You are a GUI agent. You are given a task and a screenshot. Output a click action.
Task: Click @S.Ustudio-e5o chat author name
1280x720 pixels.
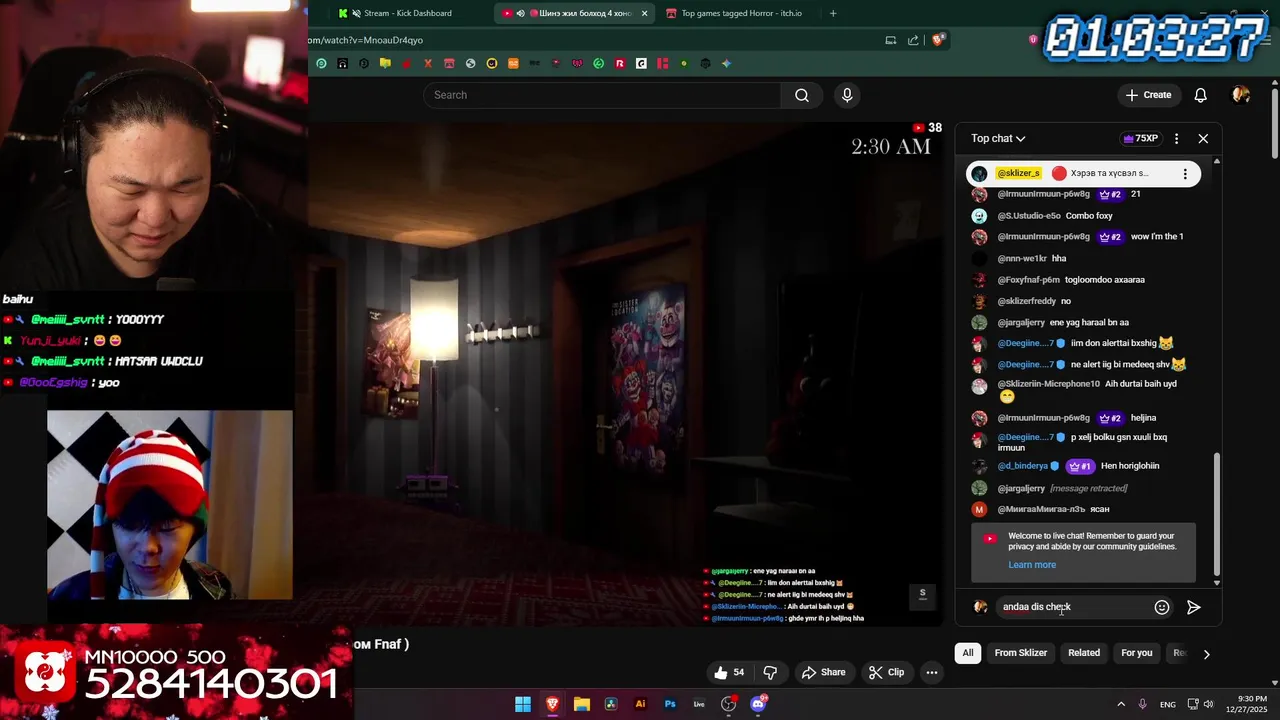[1029, 216]
